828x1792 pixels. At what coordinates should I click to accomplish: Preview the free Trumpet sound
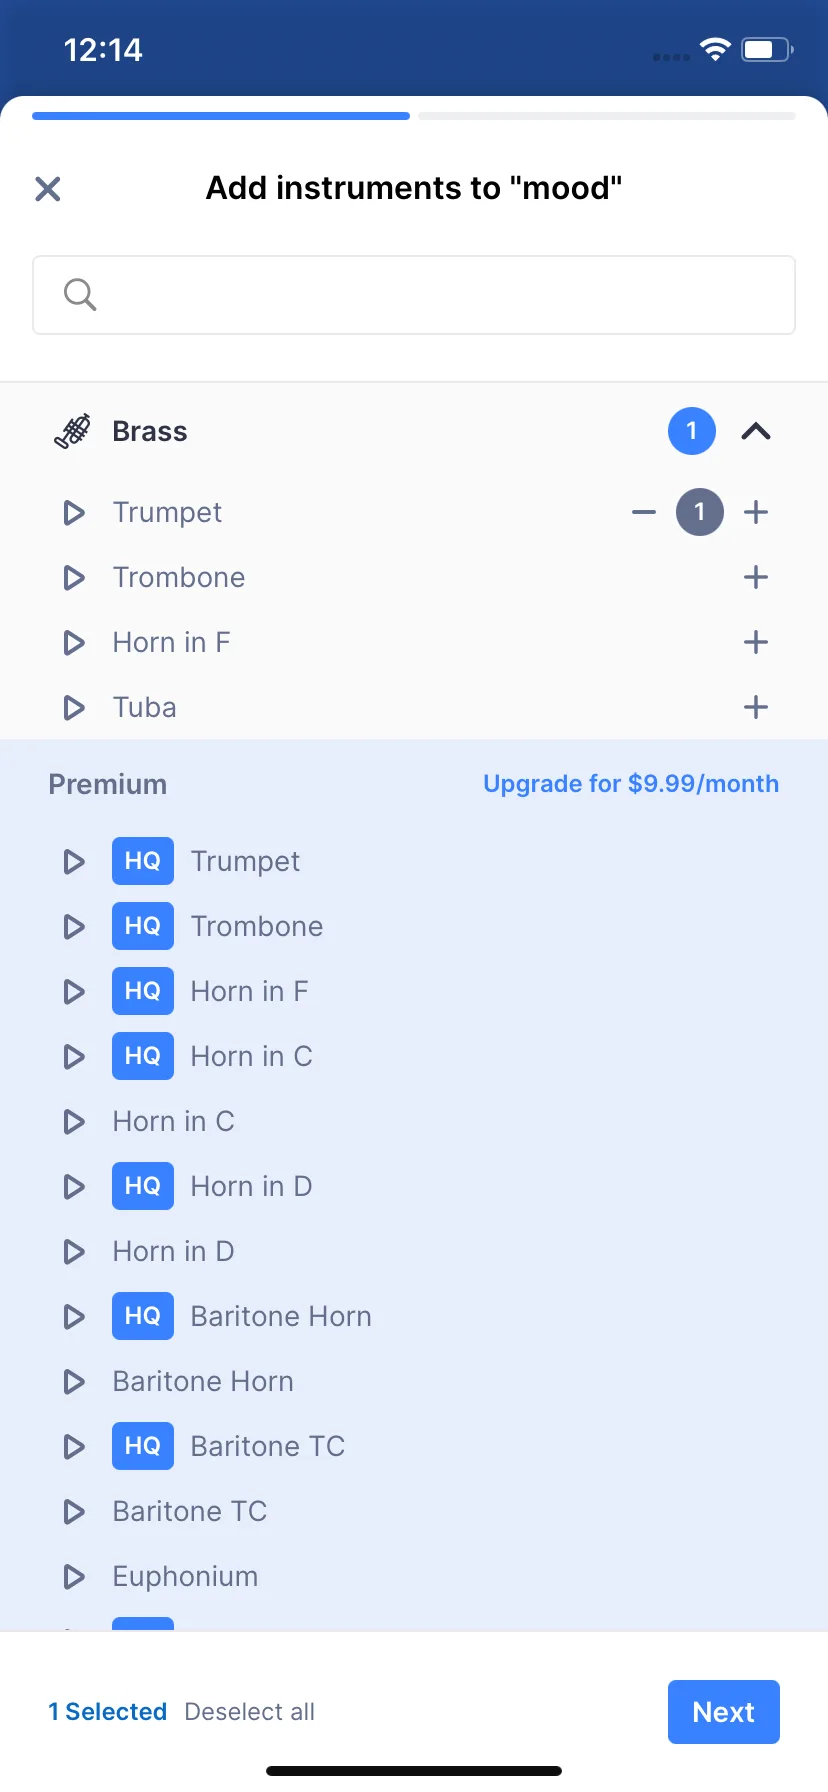click(74, 513)
